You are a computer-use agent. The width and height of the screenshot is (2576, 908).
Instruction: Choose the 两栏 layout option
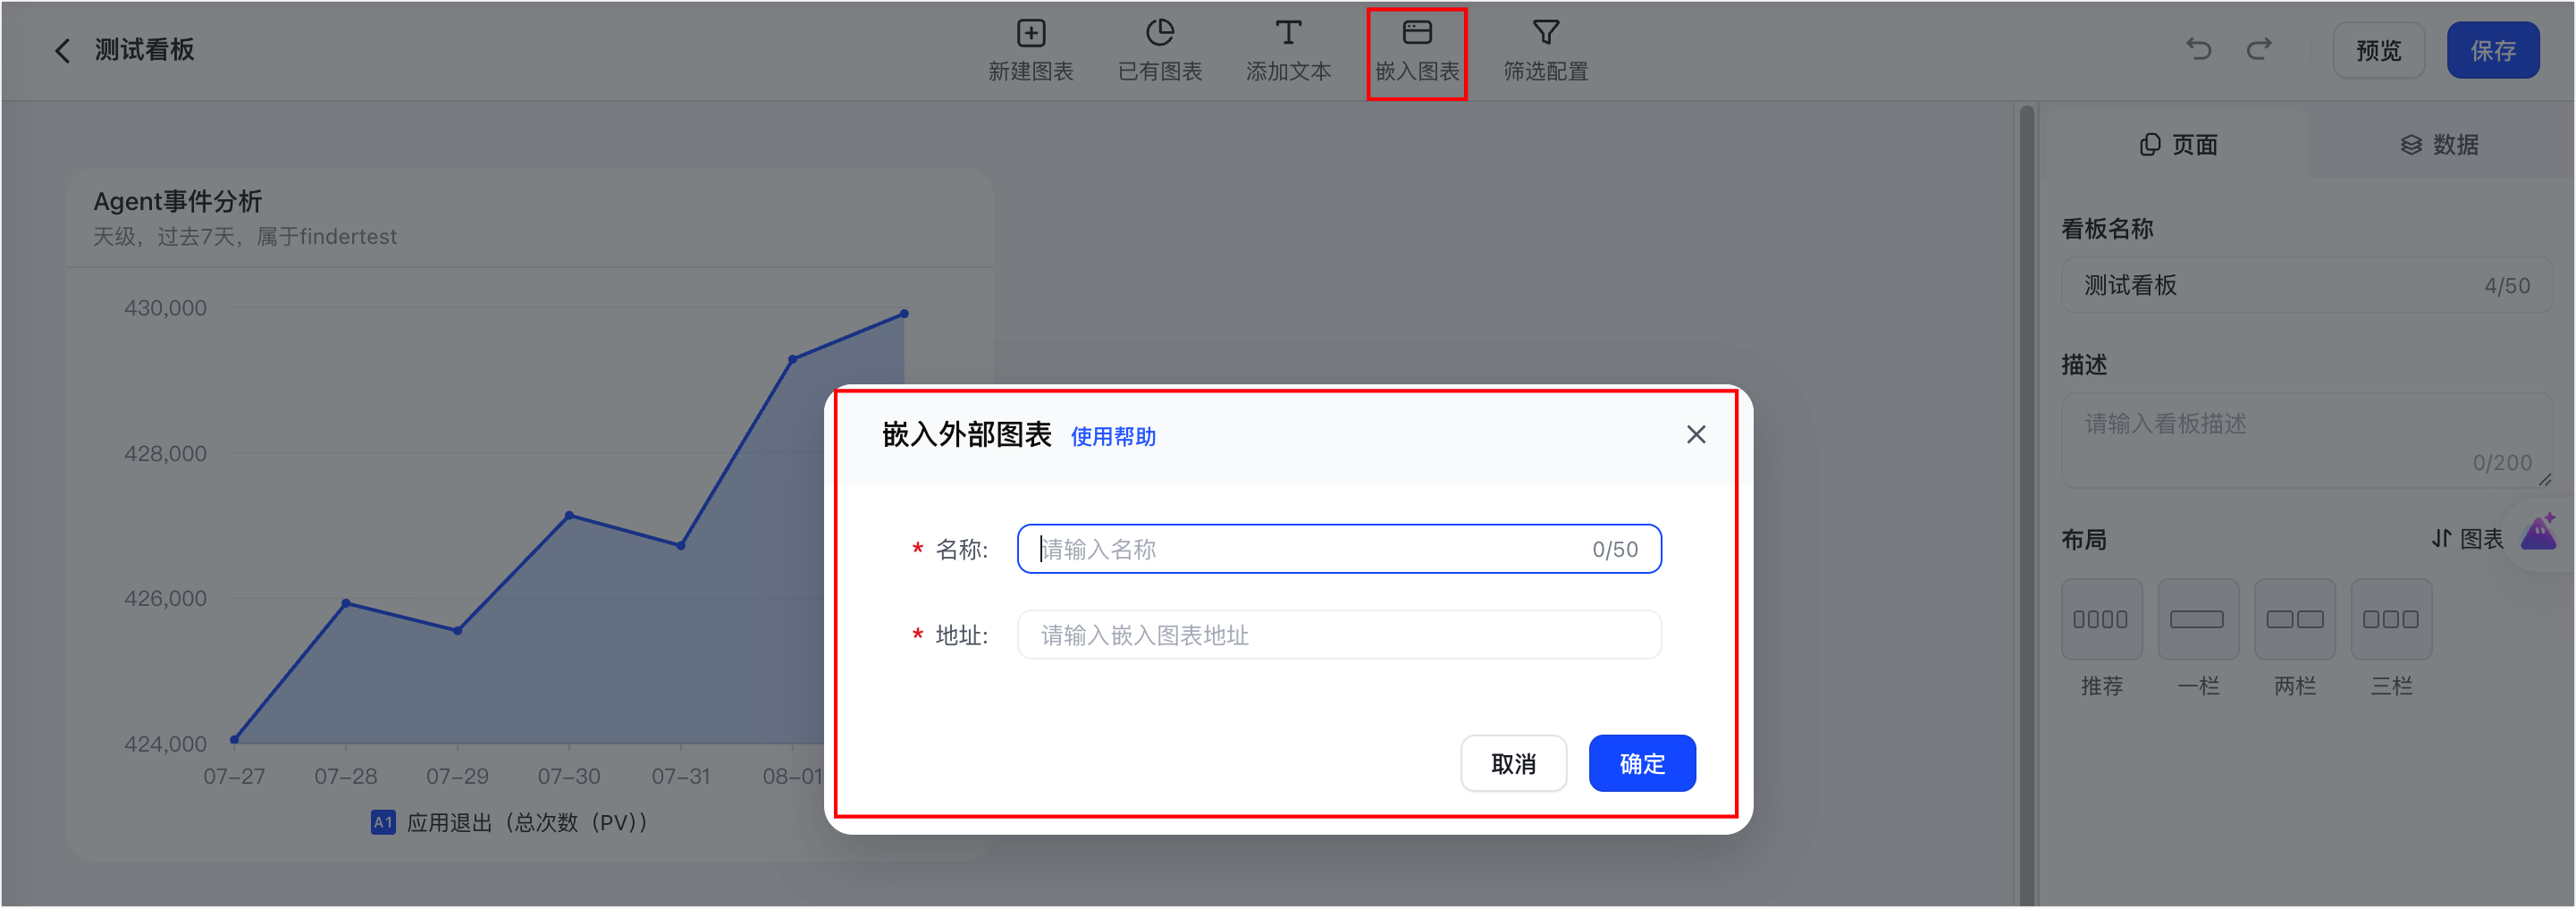click(2294, 619)
